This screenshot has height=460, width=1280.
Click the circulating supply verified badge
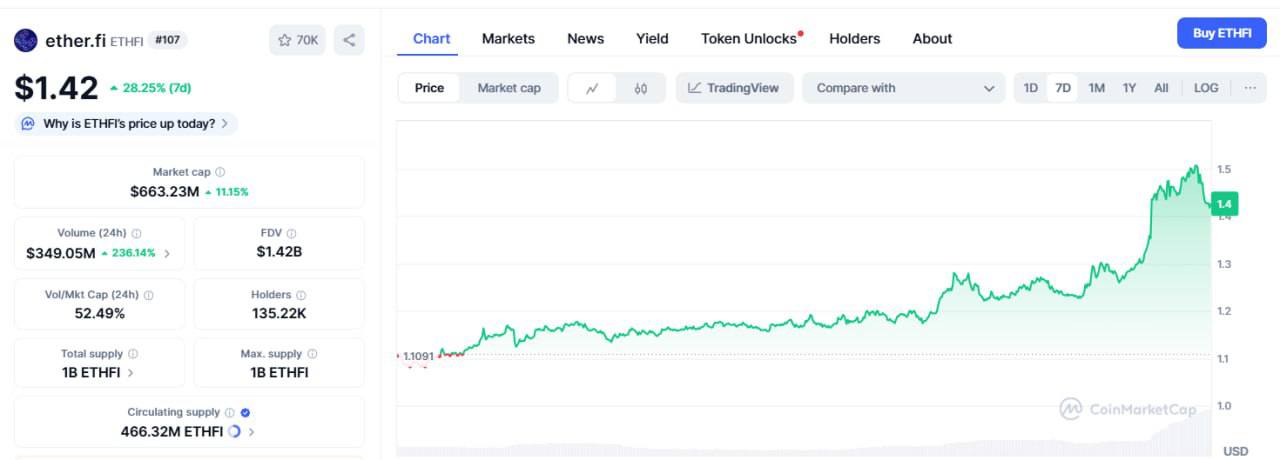[x=245, y=412]
